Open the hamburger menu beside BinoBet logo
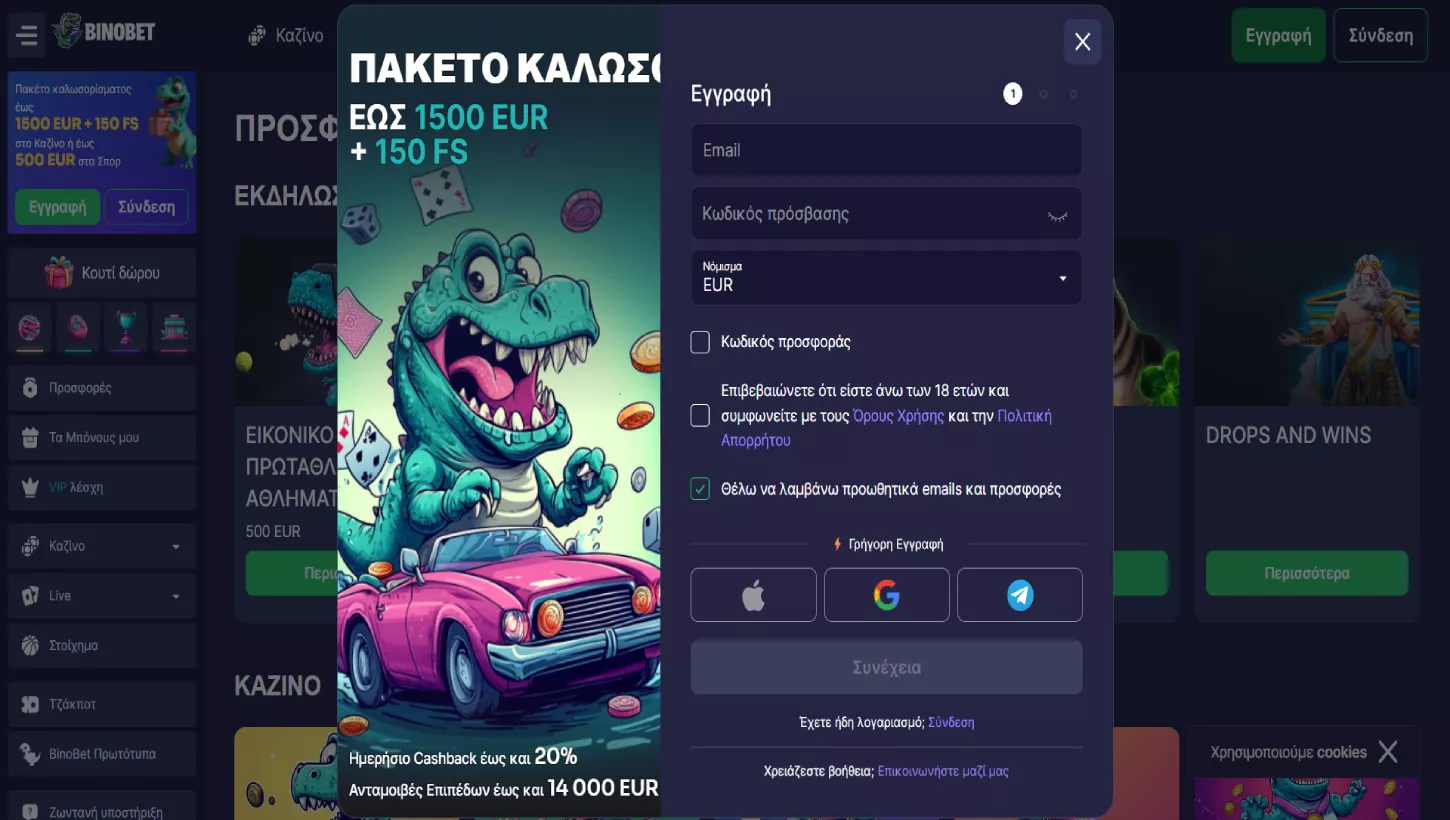This screenshot has height=820, width=1450. [27, 36]
